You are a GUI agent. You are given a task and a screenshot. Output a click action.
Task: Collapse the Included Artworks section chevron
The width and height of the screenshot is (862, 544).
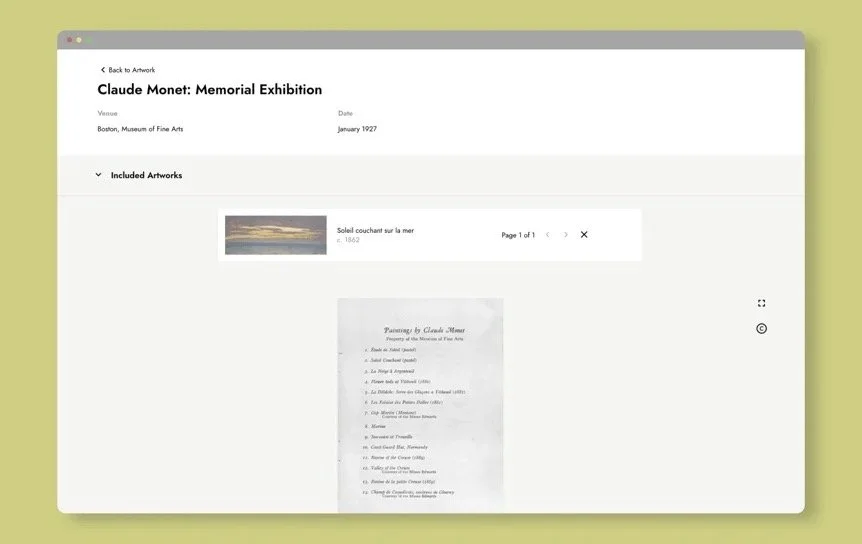[x=98, y=175]
